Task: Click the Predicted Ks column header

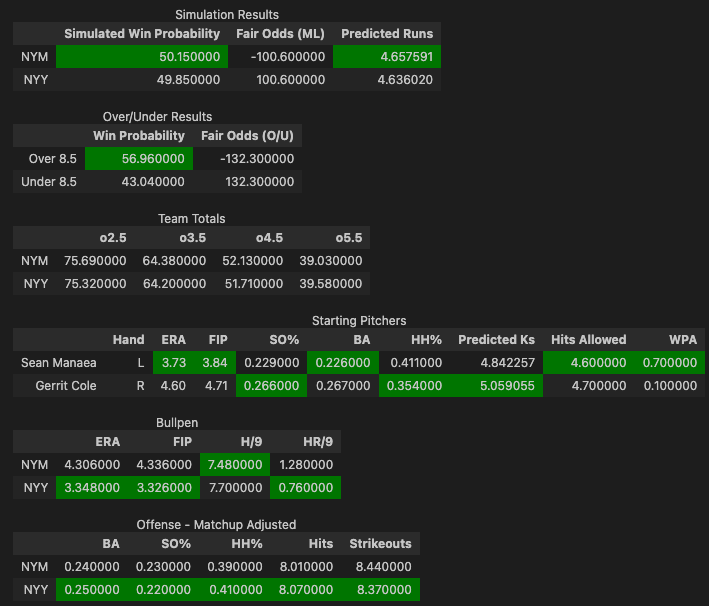Action: (496, 340)
